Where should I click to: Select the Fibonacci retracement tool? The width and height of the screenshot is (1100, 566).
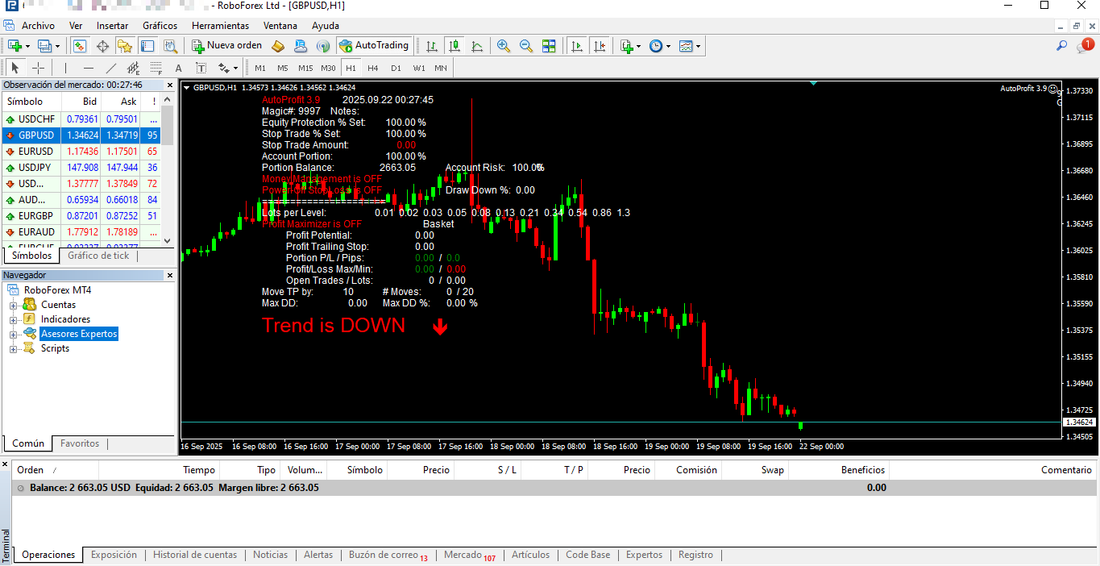tap(156, 68)
